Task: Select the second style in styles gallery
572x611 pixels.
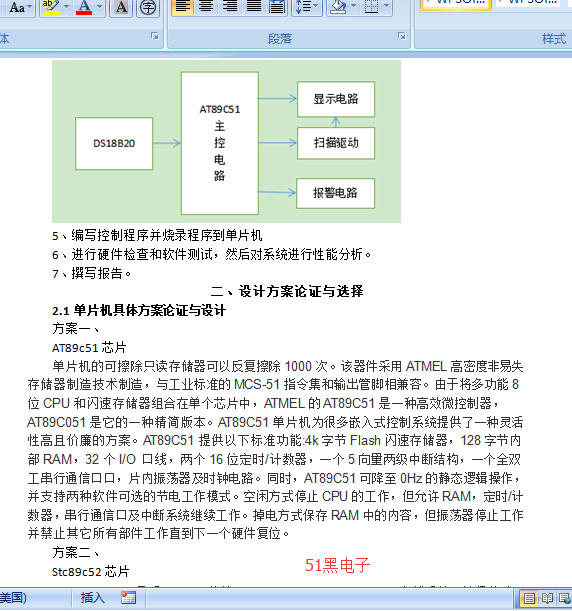Action: point(528,3)
